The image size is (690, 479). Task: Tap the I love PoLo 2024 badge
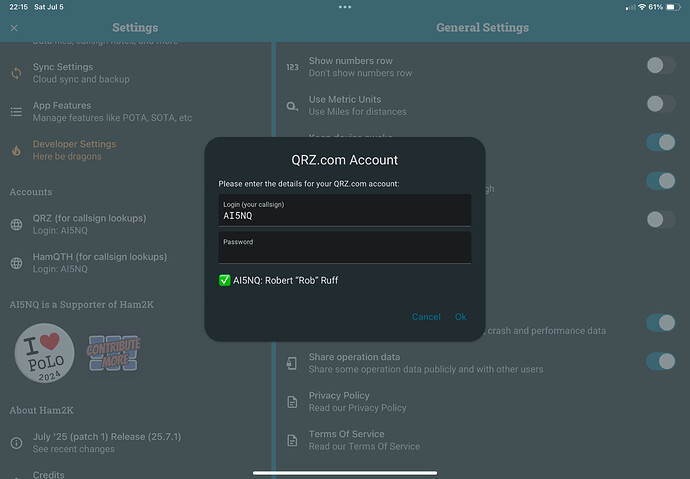[x=44, y=353]
